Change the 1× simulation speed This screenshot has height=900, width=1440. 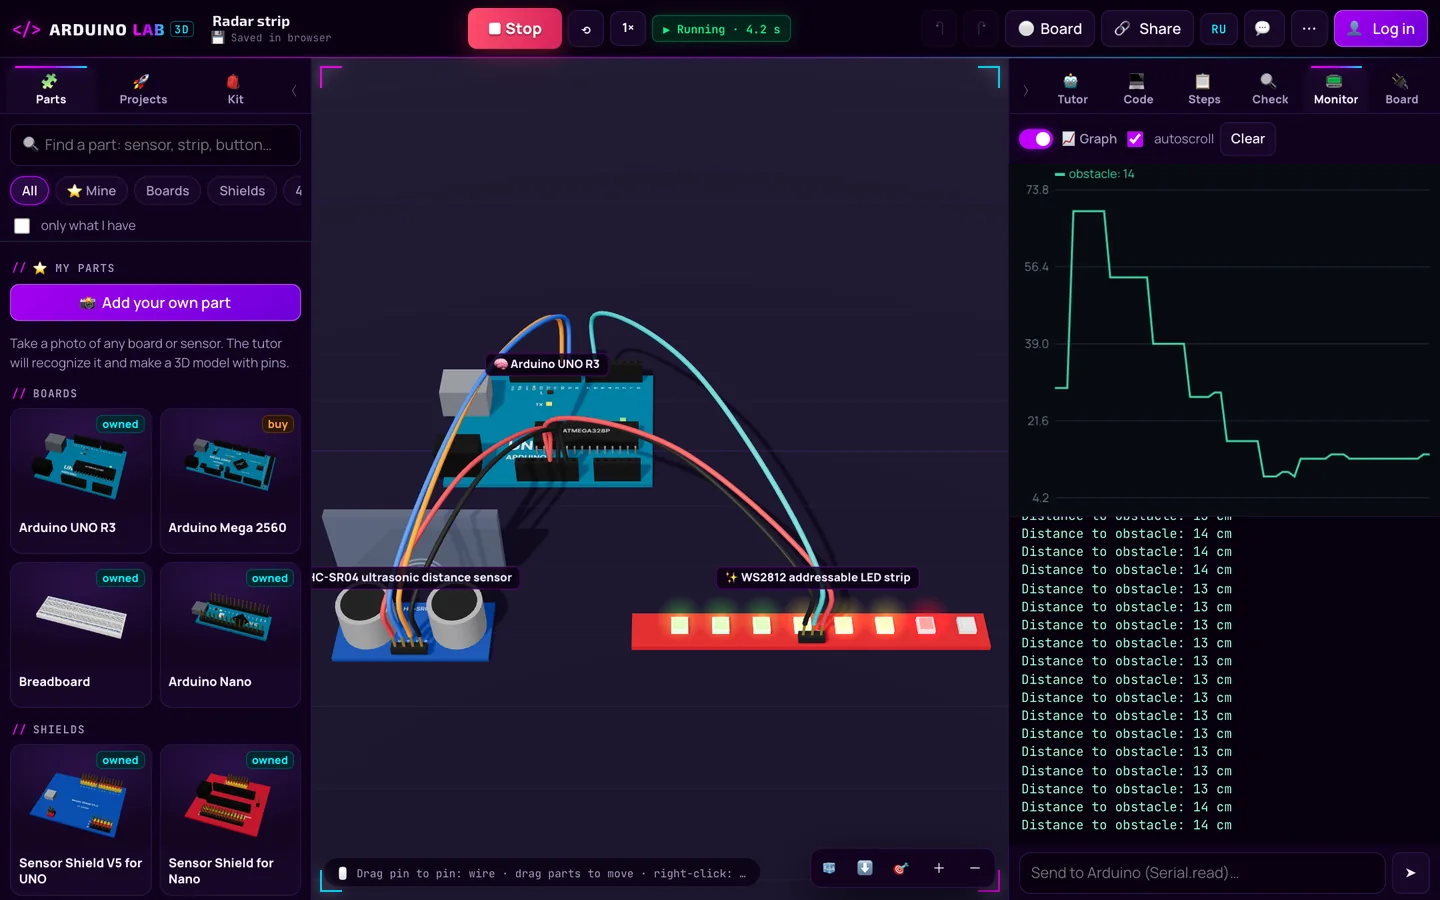628,29
